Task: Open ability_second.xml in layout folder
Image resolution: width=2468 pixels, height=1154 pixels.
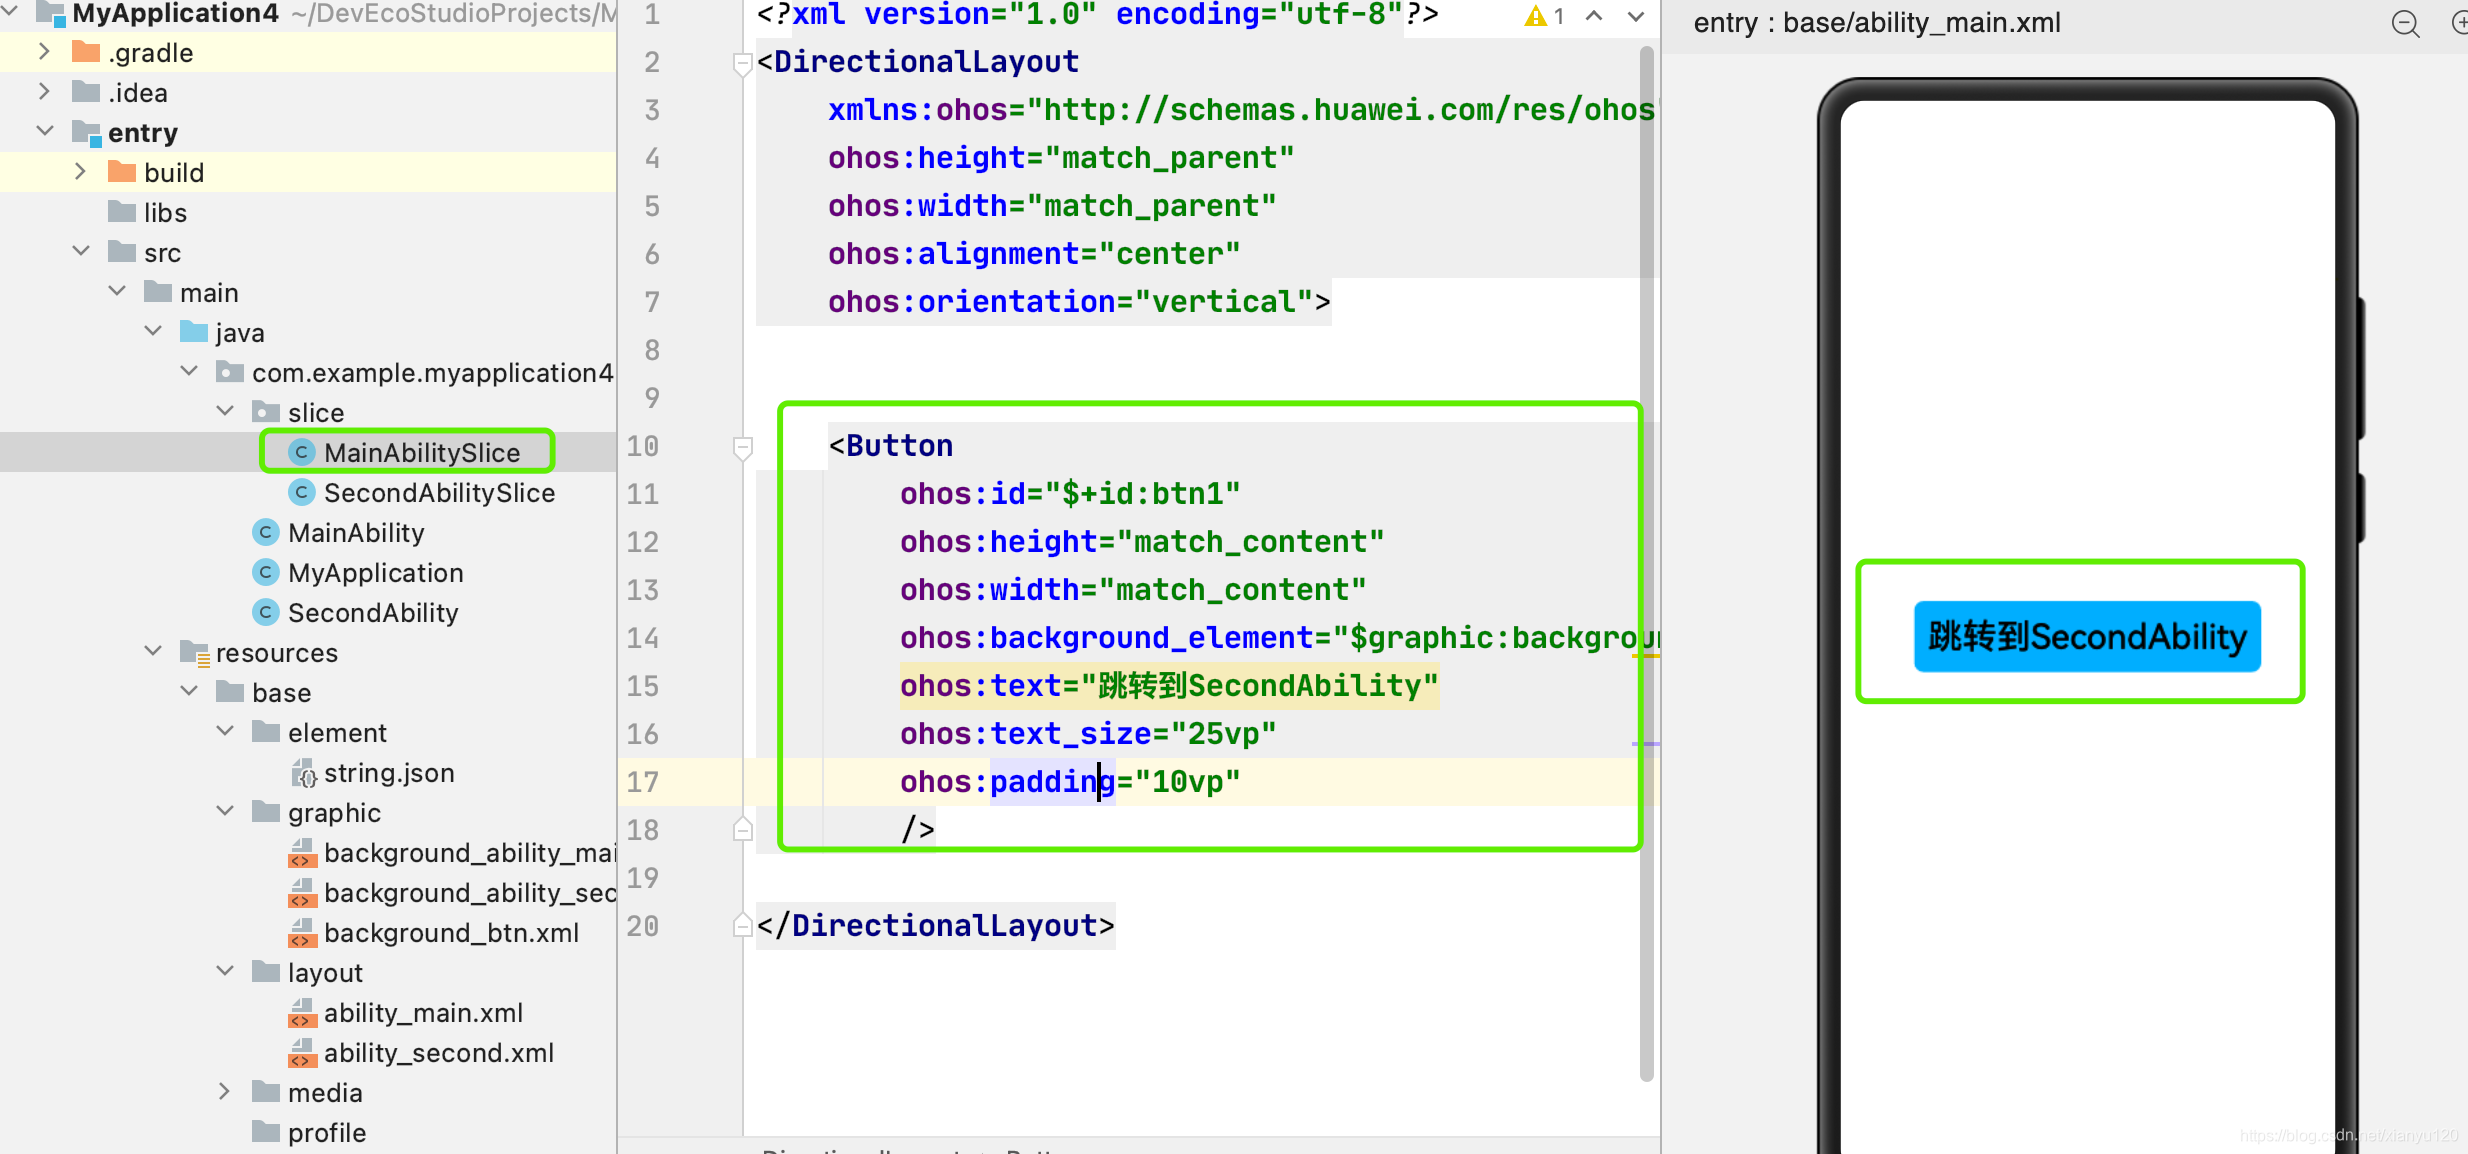Action: pyautogui.click(x=438, y=1053)
